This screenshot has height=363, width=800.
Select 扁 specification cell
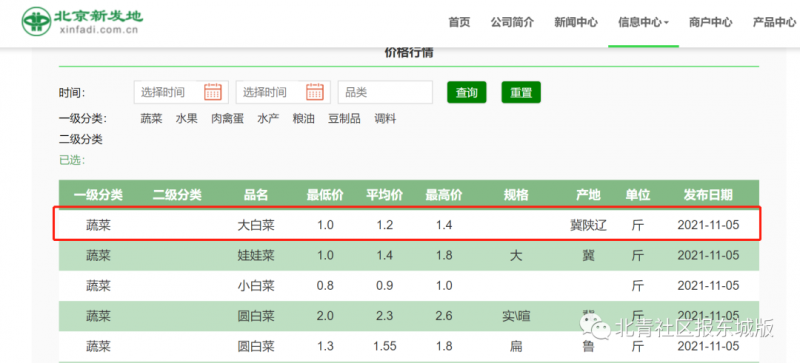tap(516, 347)
